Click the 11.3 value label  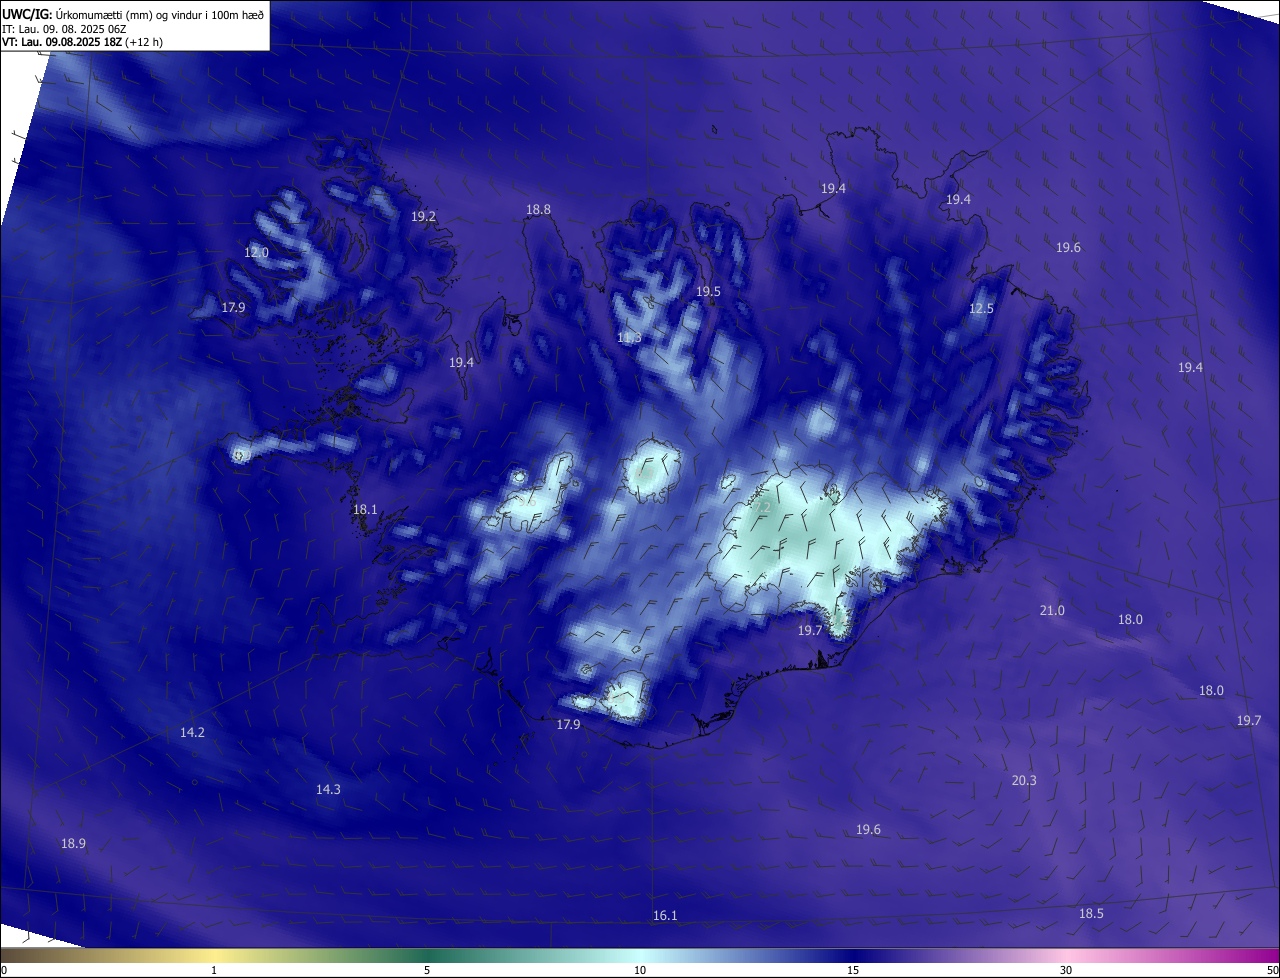tap(629, 338)
